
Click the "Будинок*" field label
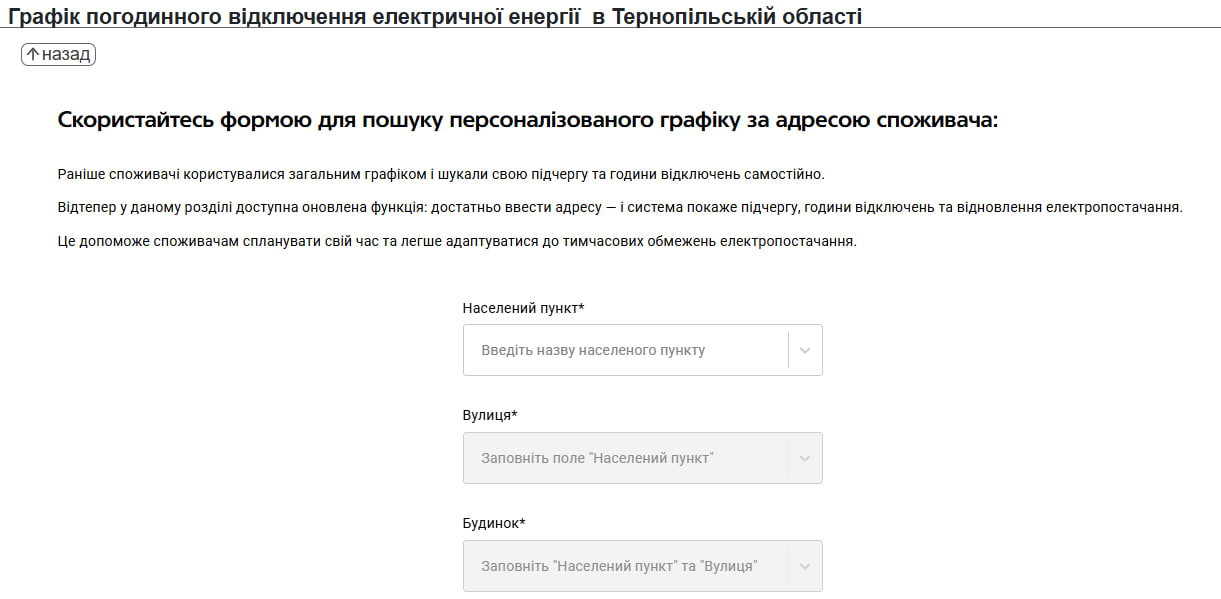click(x=494, y=523)
